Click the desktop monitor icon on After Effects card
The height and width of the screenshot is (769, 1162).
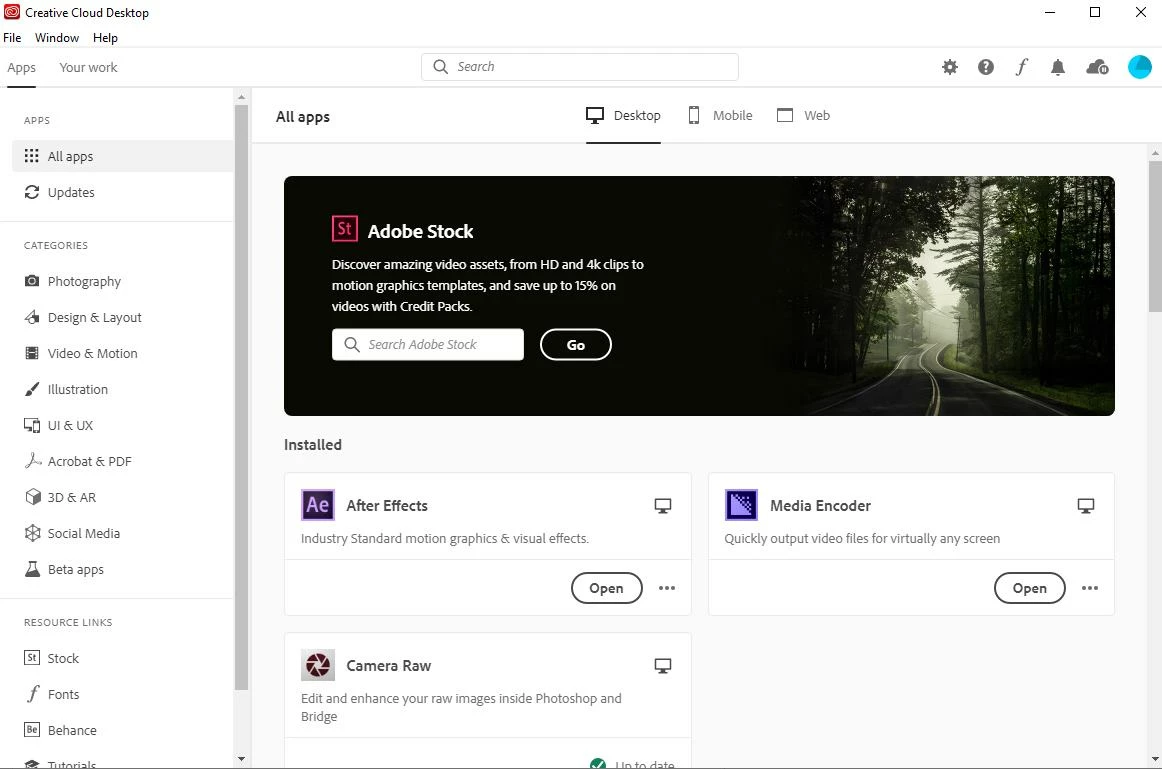[x=663, y=506]
